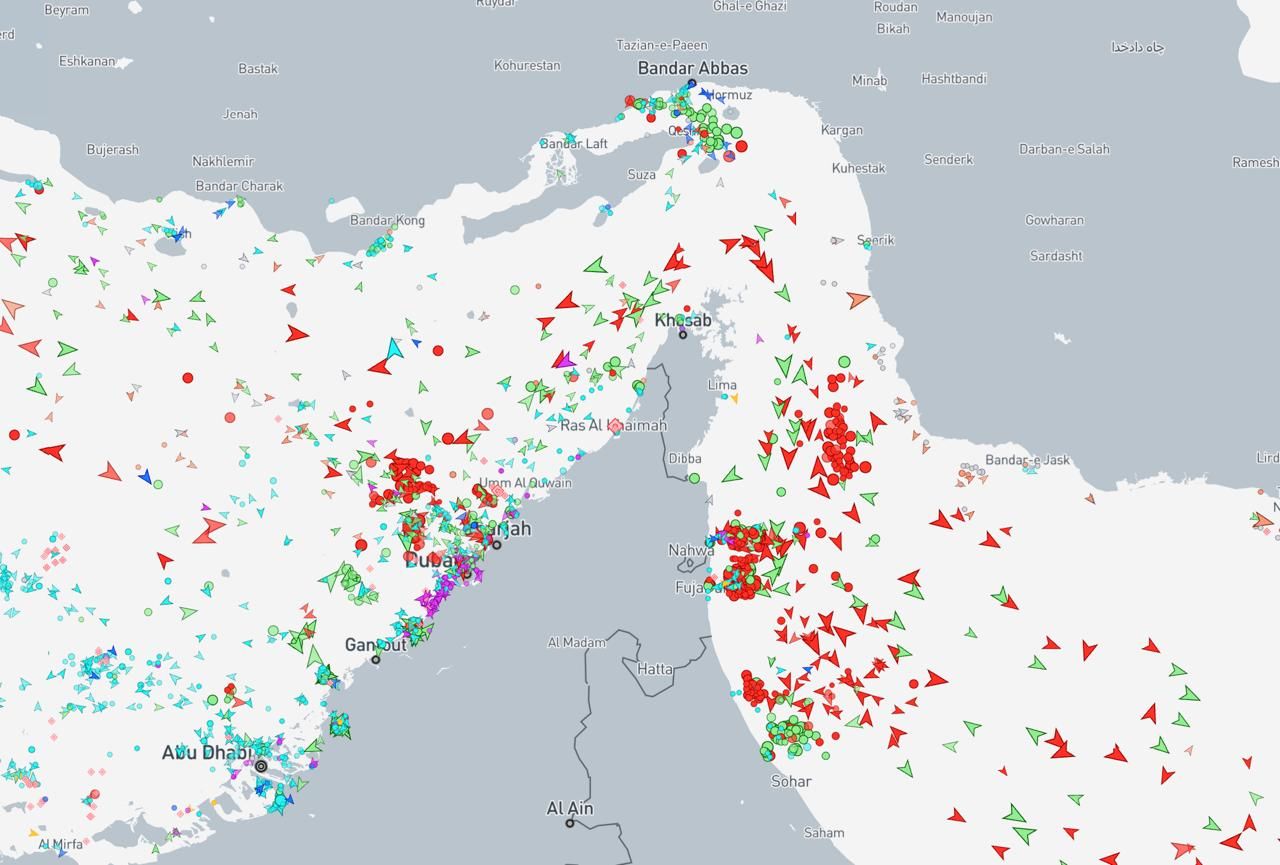
Task: Click the green circle vessel next to Dibba
Action: pos(694,478)
